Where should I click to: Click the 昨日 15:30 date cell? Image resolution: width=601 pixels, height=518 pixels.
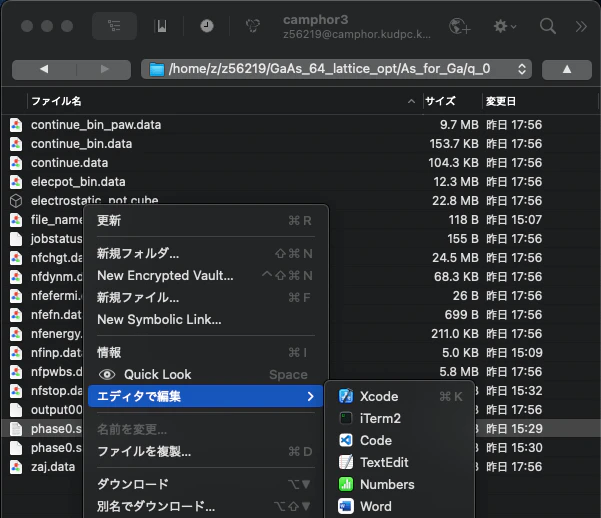[x=514, y=448]
